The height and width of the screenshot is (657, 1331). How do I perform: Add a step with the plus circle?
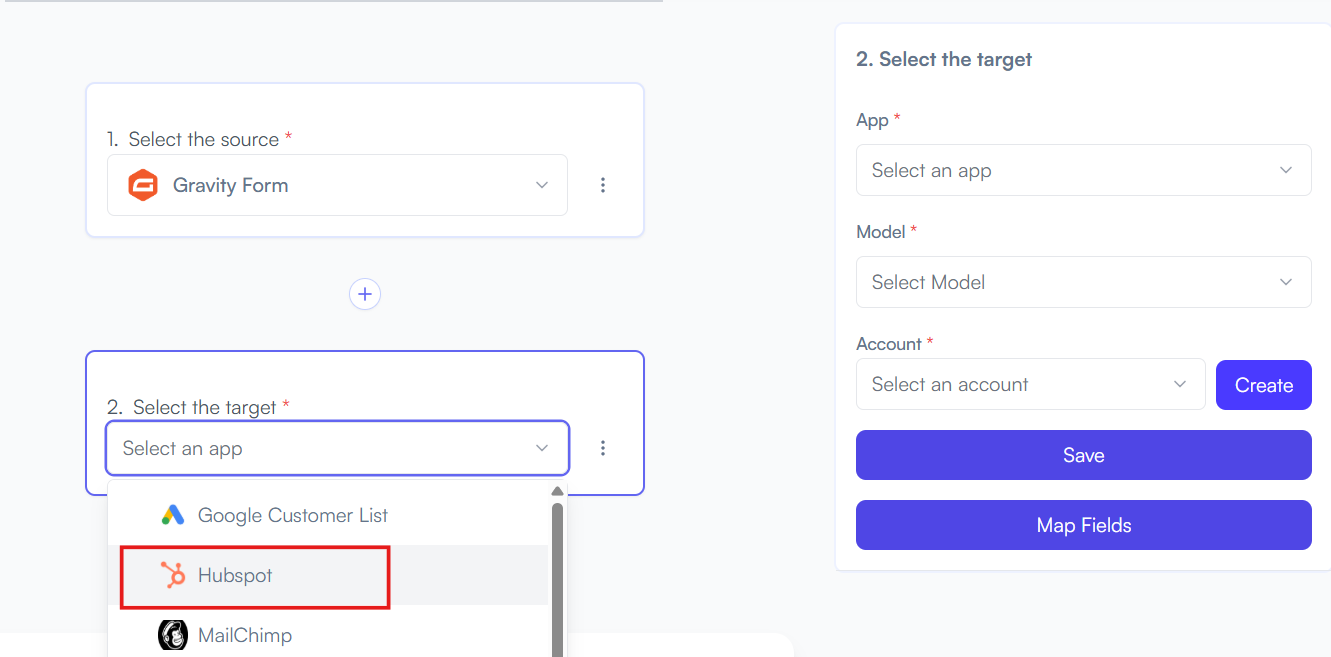(365, 294)
